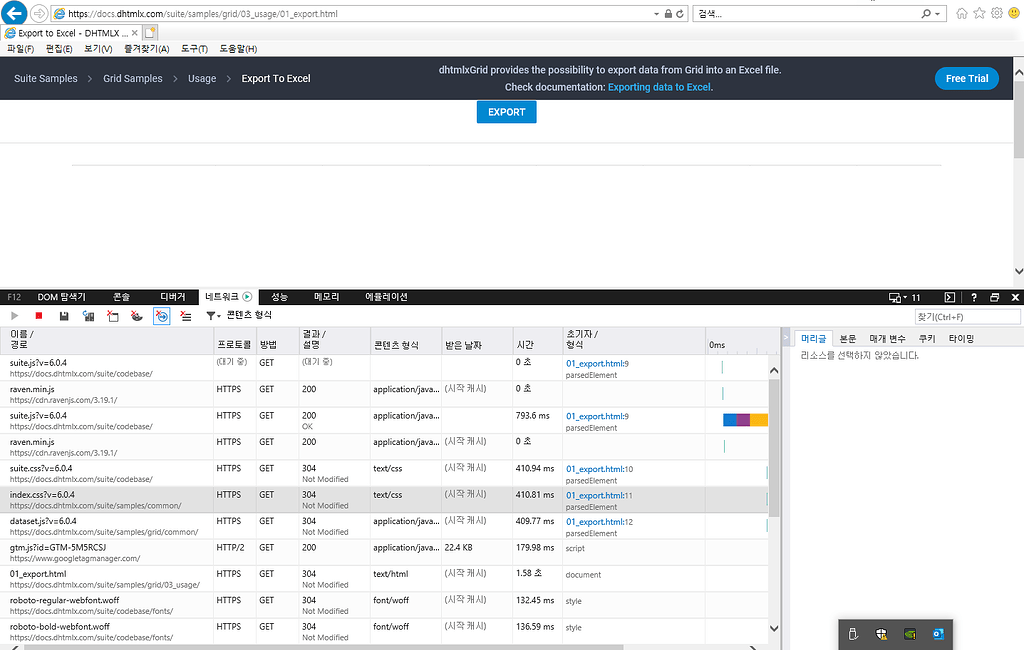The height and width of the screenshot is (650, 1024).
Task: Click the EXPORT button
Action: (506, 112)
